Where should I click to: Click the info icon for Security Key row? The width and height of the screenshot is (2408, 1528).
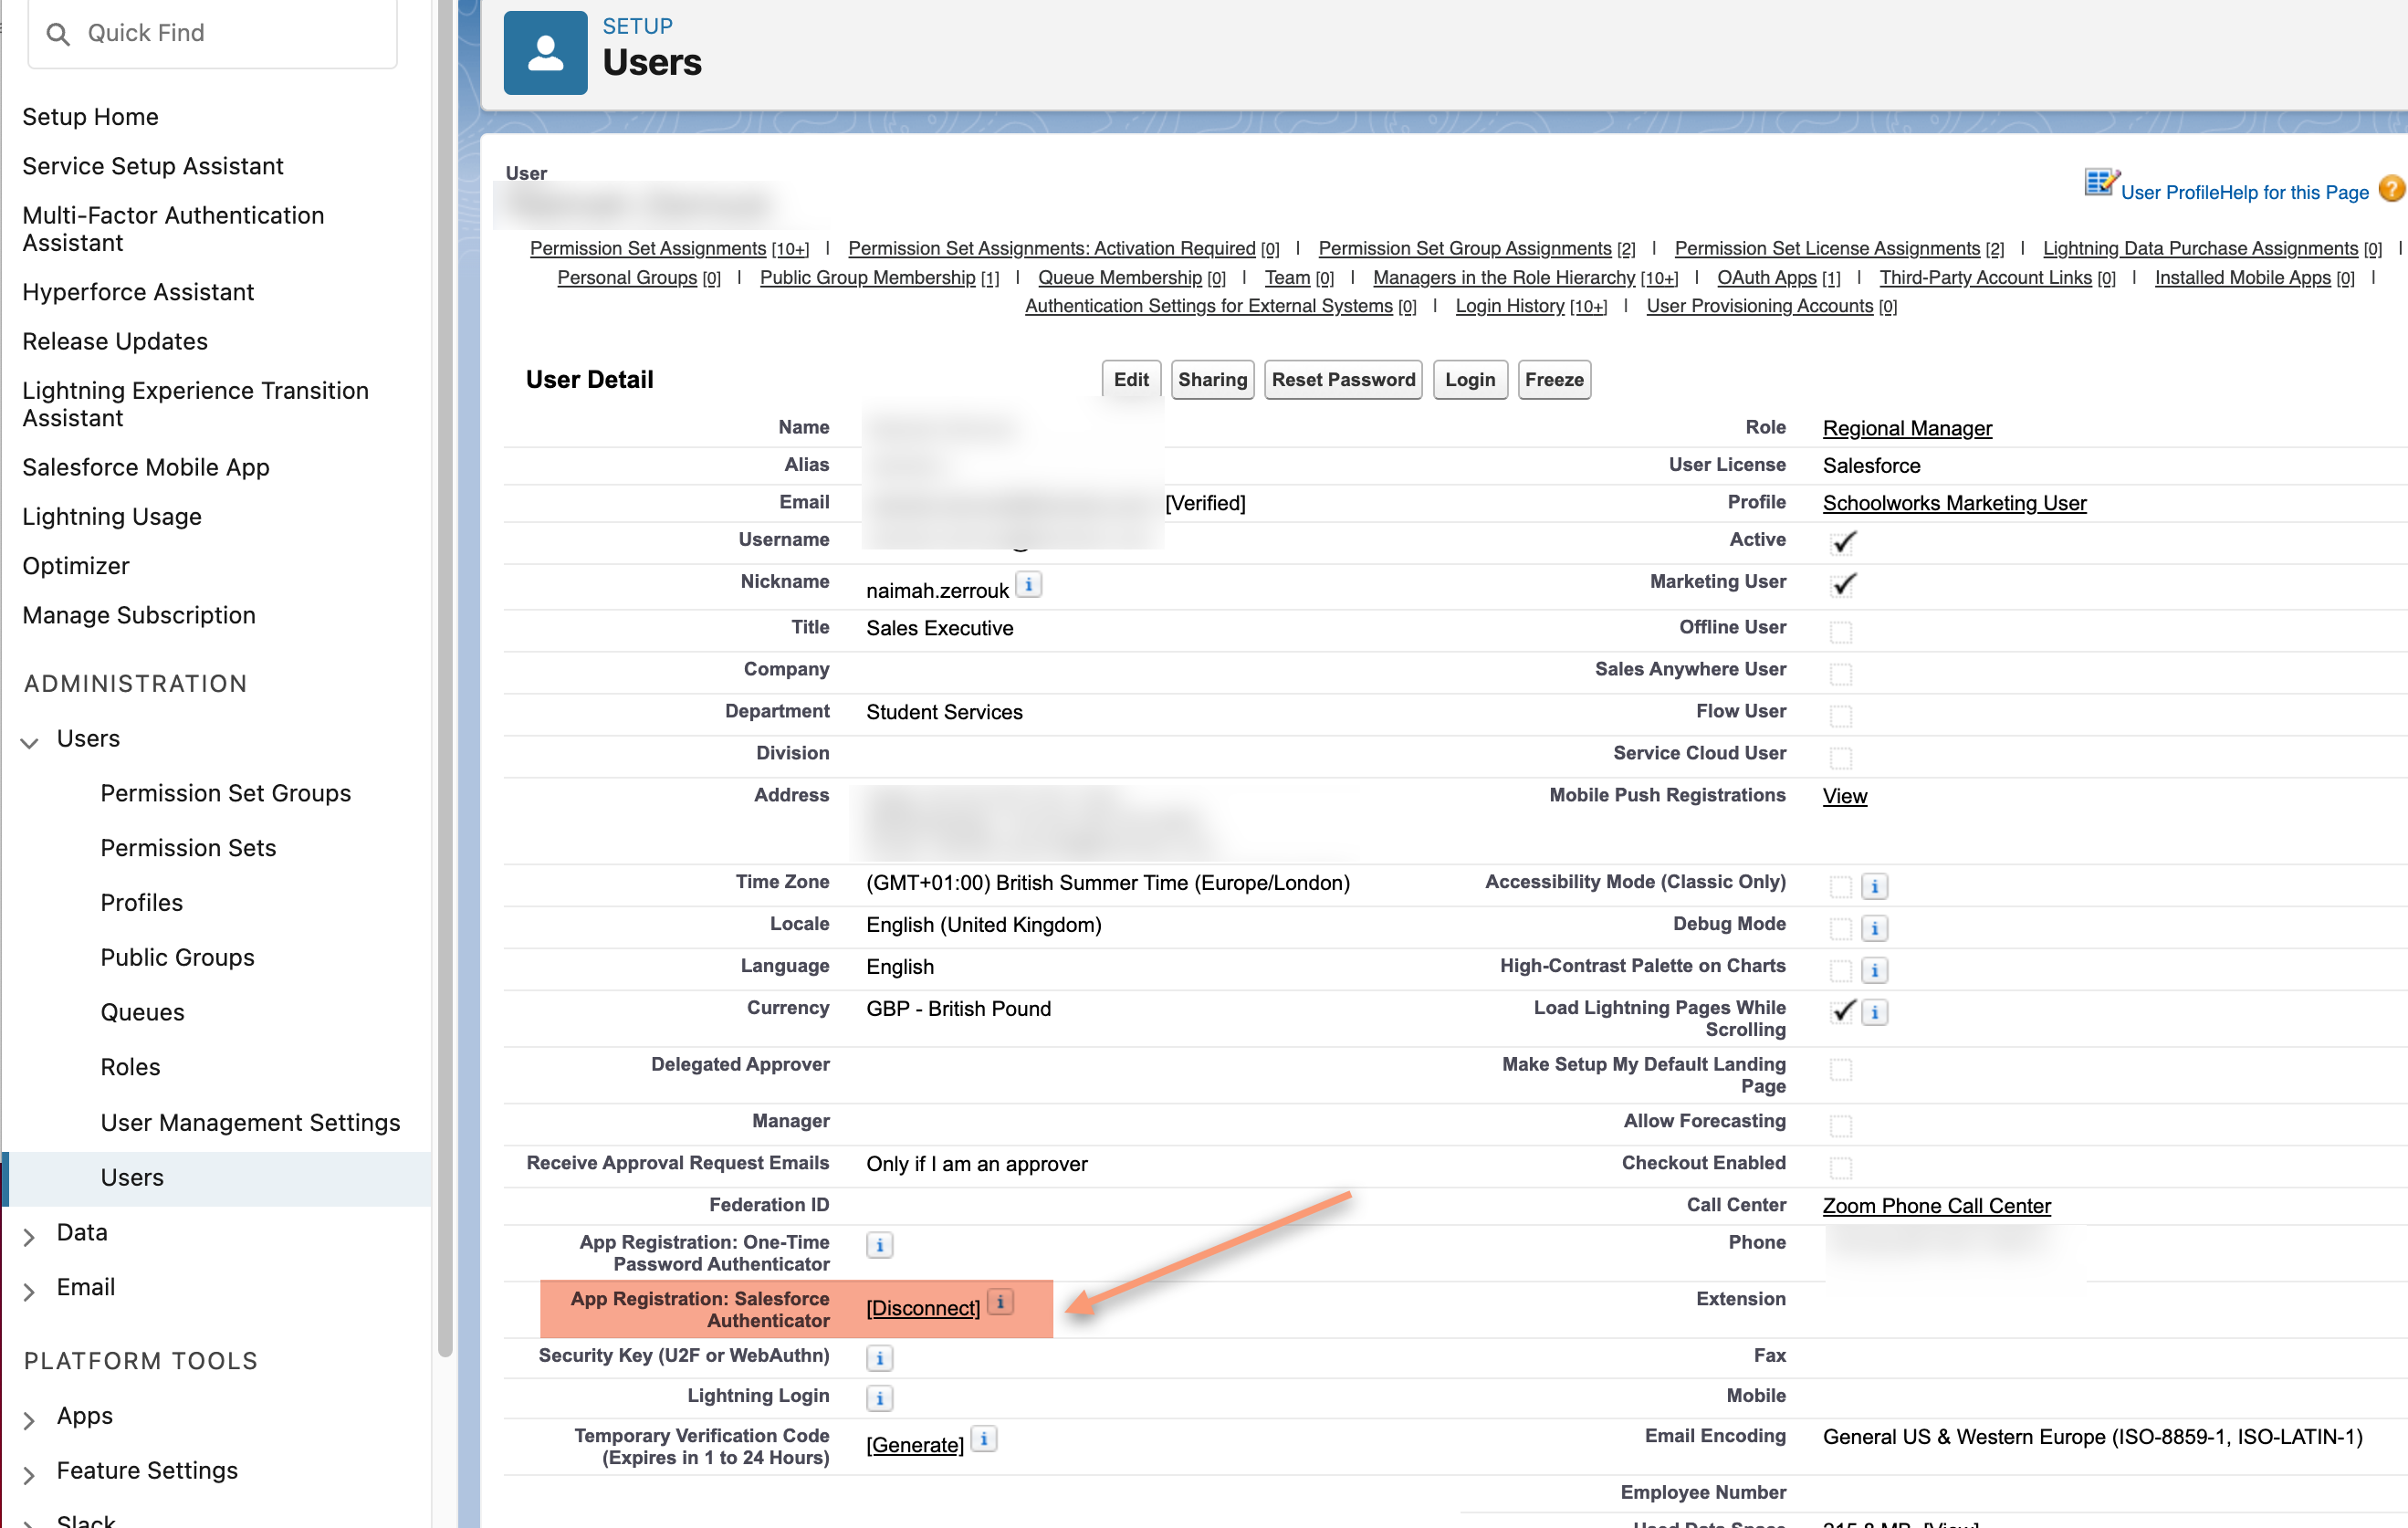[879, 1358]
